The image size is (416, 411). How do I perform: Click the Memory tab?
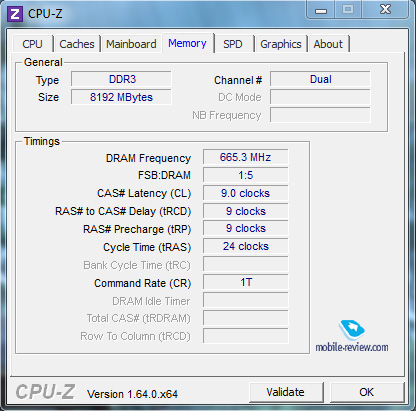point(187,43)
